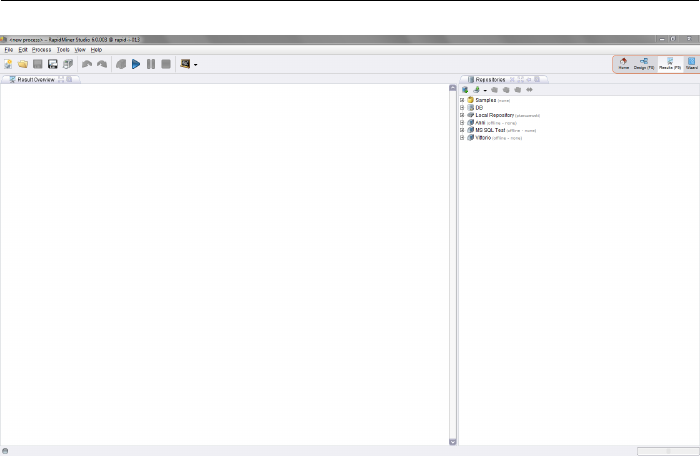Expand the MS SQL Test repository node
700x456 pixels.
click(x=462, y=130)
